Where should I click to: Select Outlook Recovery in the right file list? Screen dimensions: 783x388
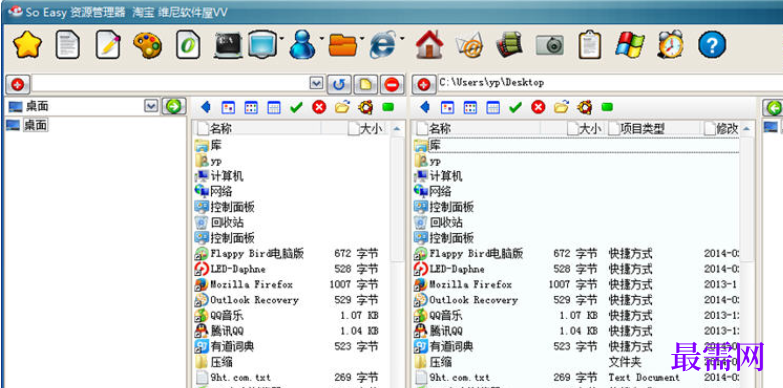click(473, 300)
